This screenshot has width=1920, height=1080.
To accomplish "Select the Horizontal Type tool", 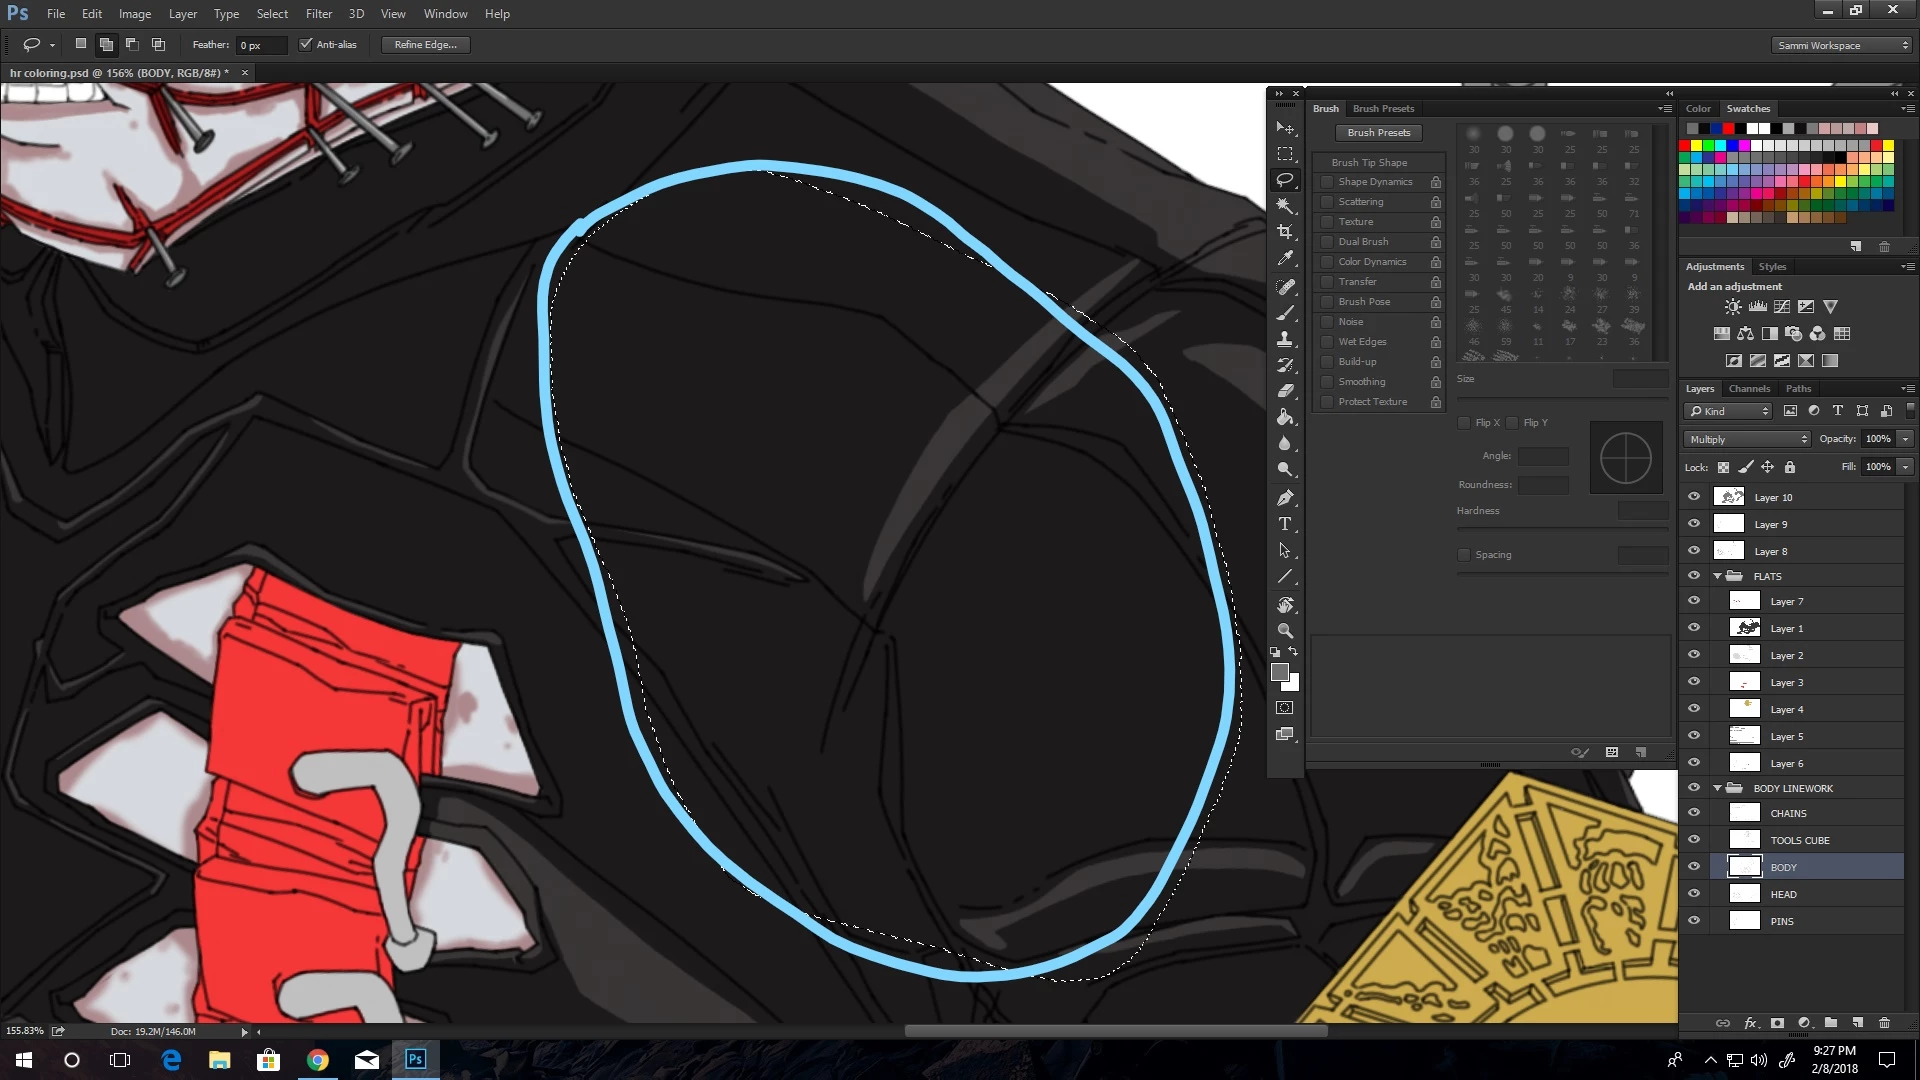I will point(1285,524).
